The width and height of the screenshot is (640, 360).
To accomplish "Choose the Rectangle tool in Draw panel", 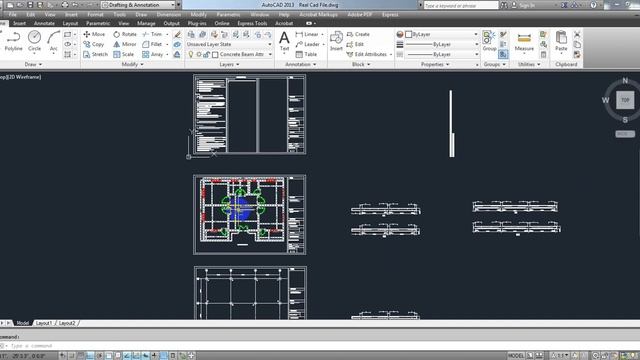I will (x=68, y=34).
